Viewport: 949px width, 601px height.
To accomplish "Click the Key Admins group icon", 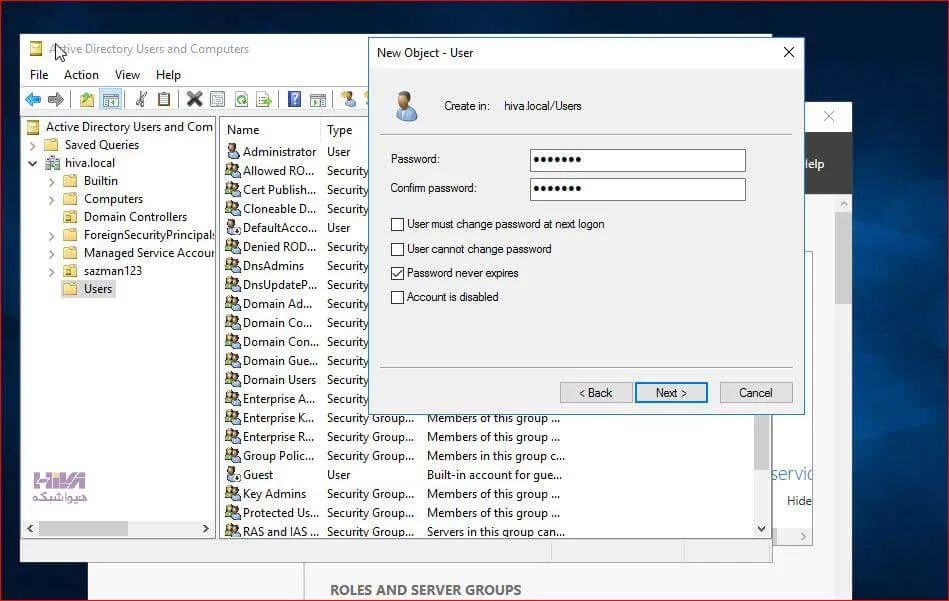I will coord(233,493).
